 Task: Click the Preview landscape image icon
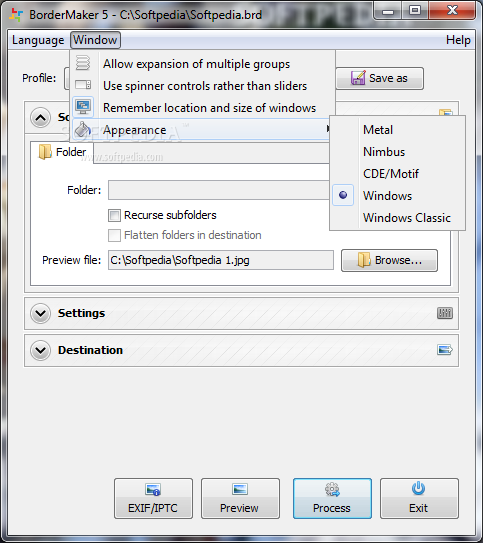point(240,489)
